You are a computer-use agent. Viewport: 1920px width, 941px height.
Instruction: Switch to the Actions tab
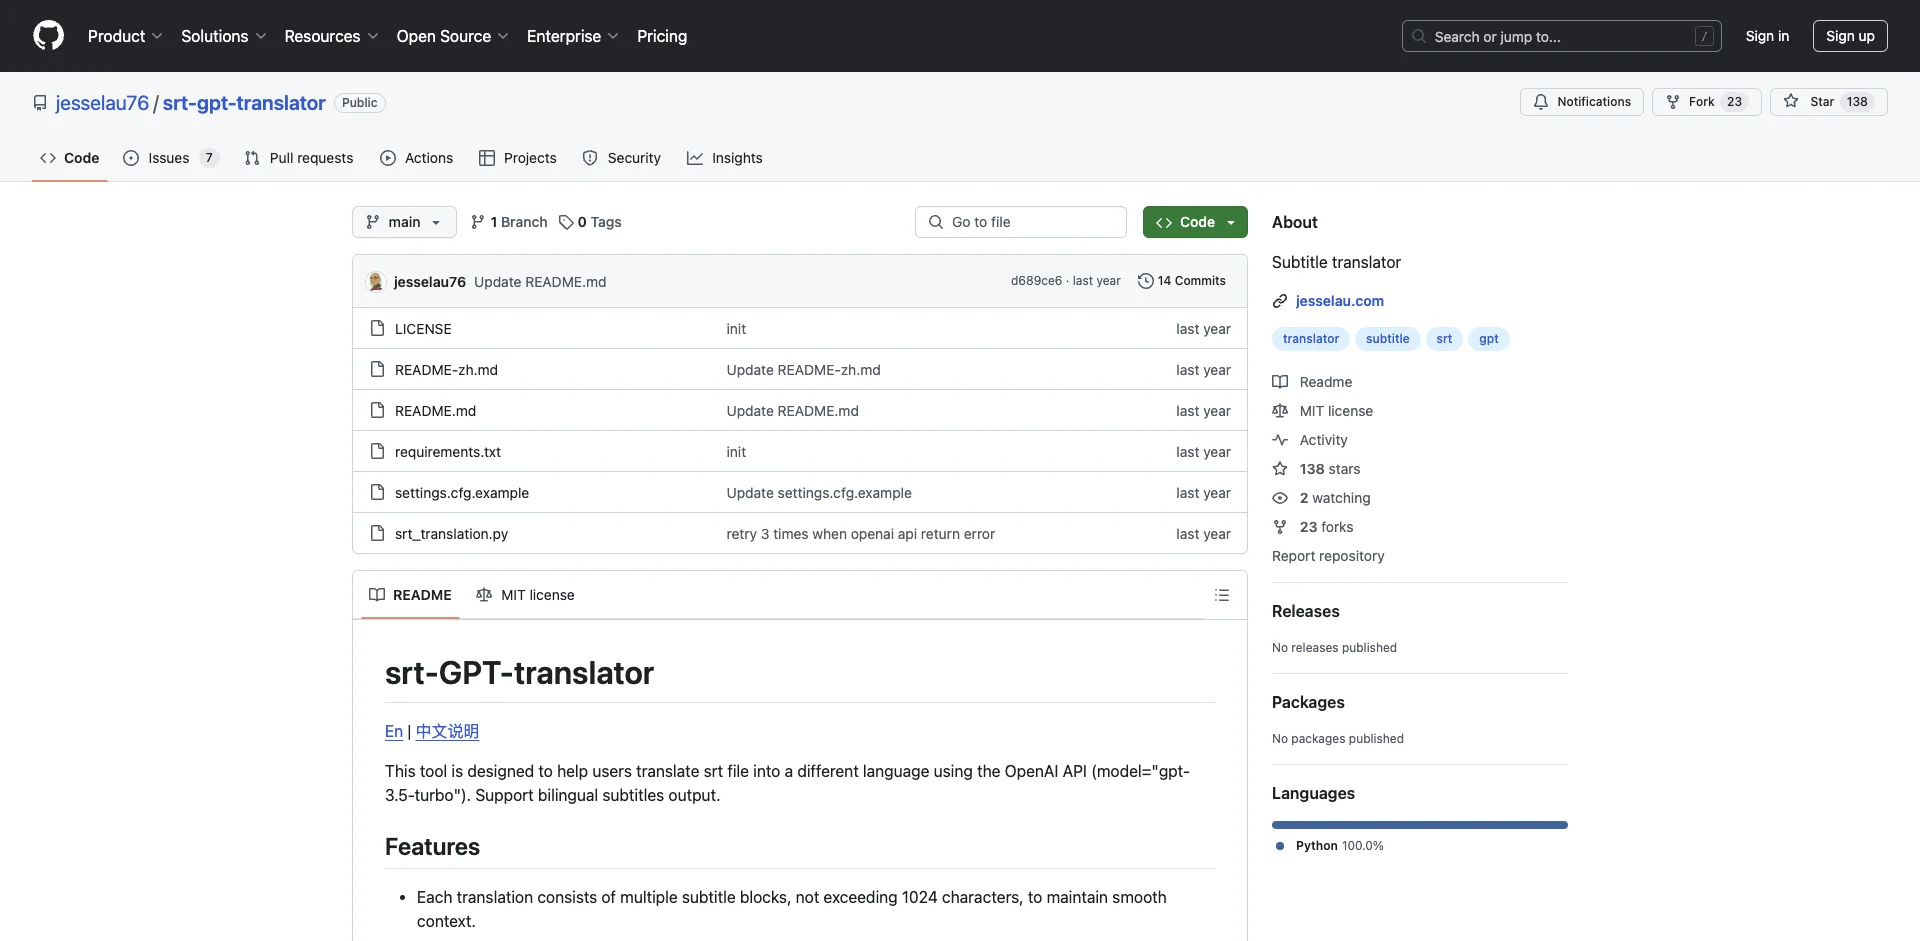(417, 158)
